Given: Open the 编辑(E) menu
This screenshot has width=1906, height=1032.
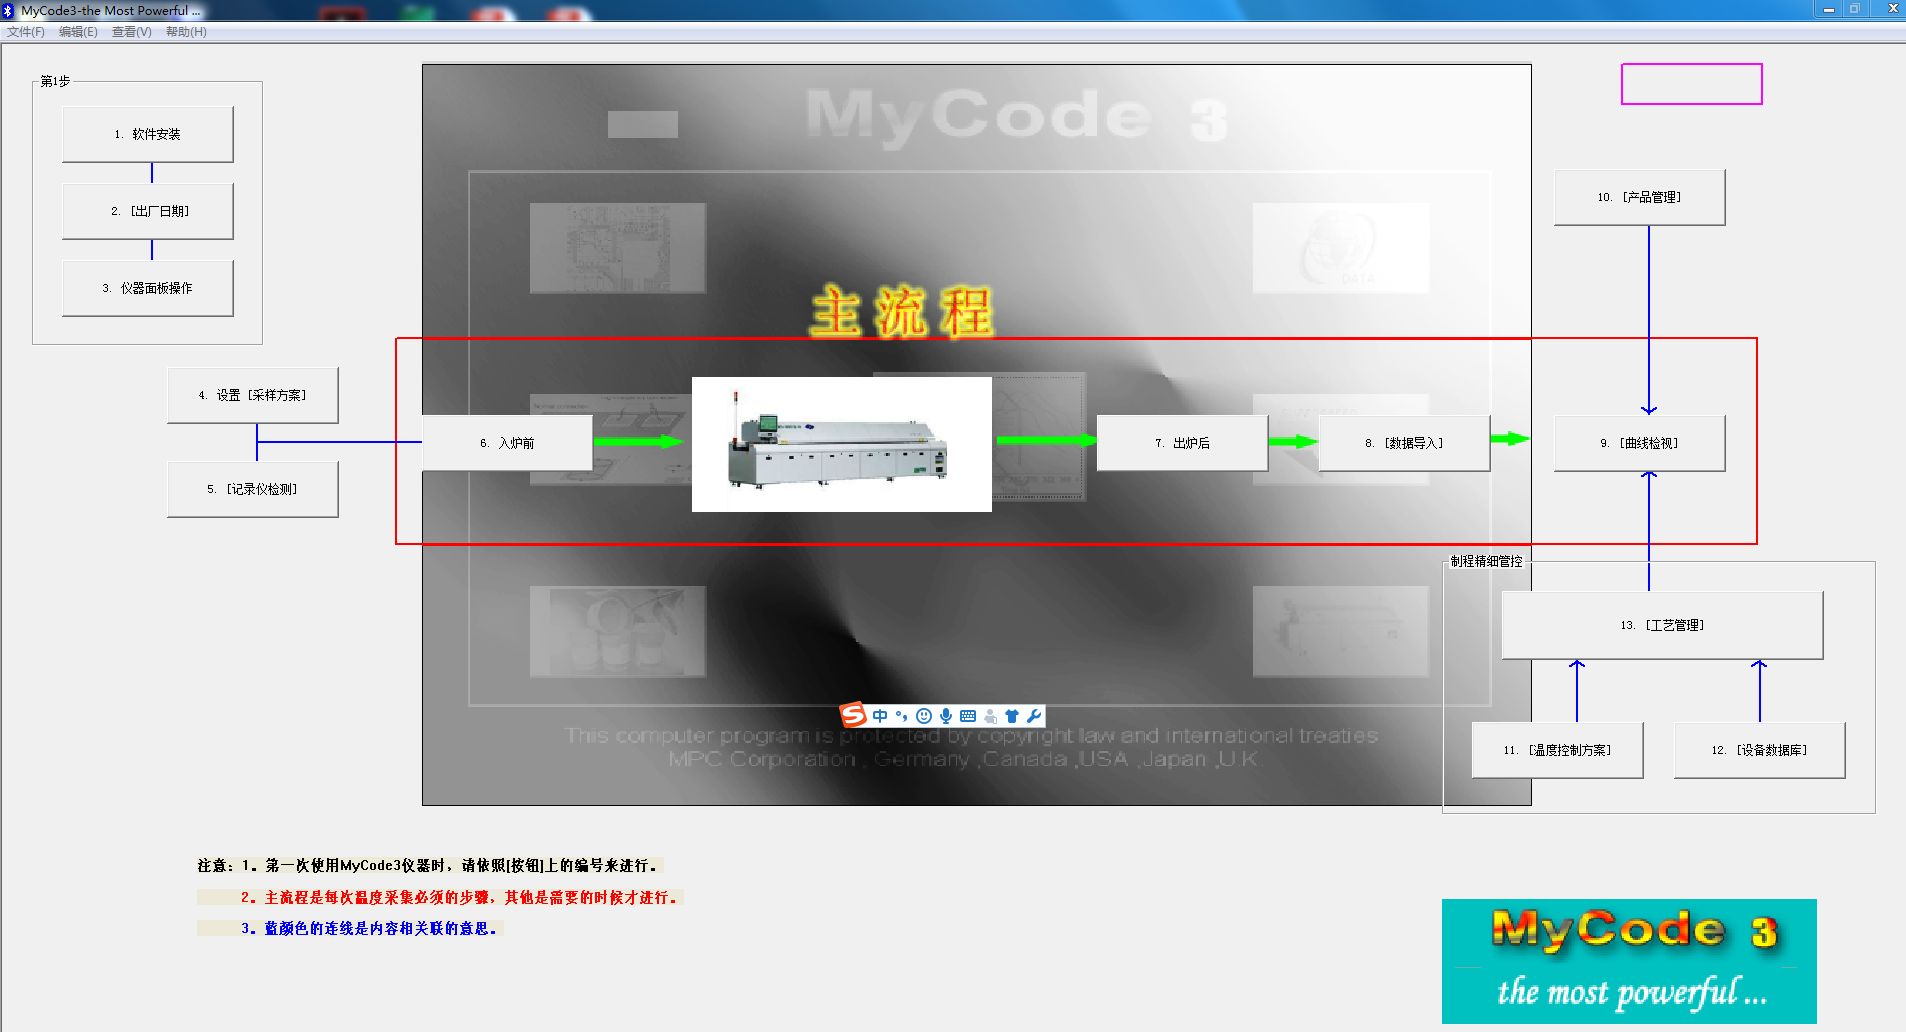Looking at the screenshot, I should [x=77, y=31].
